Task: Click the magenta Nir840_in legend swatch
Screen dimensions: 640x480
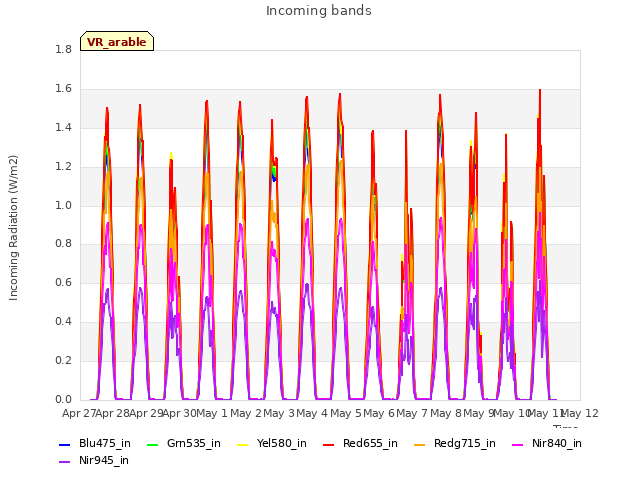Action: point(518,444)
